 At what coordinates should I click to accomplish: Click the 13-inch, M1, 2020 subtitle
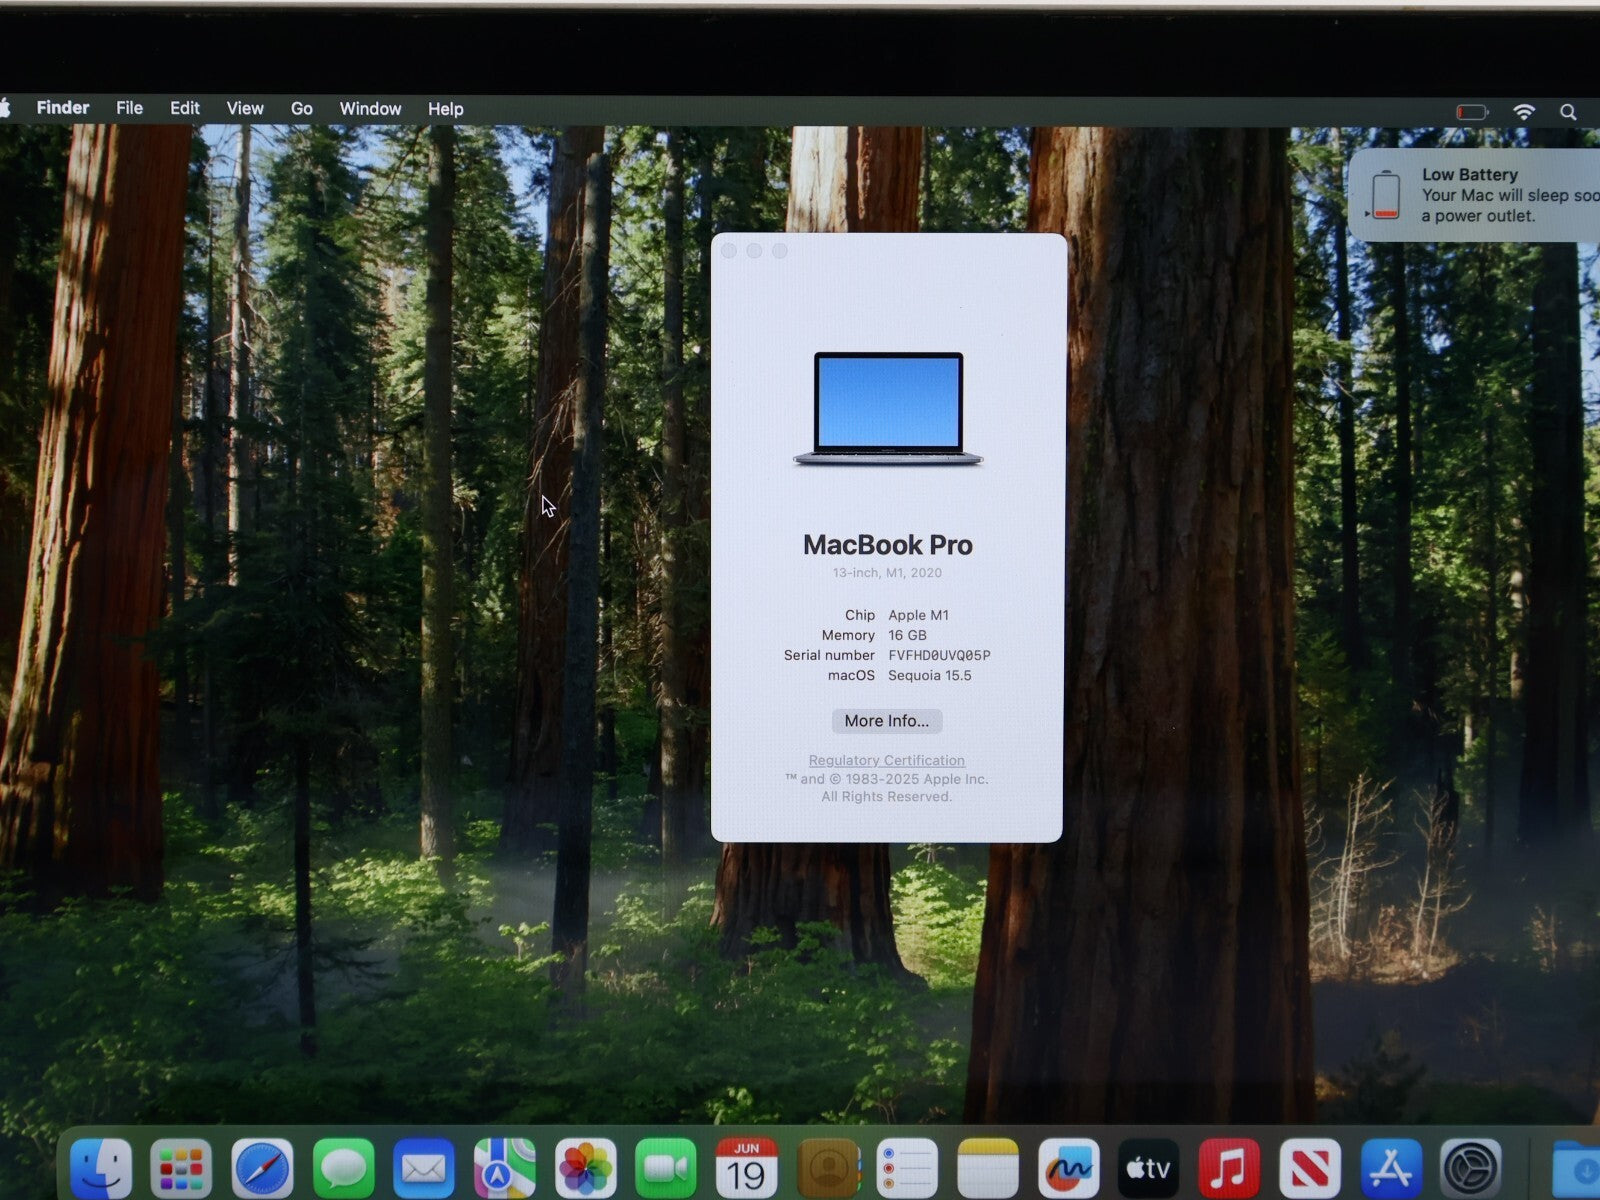887,573
